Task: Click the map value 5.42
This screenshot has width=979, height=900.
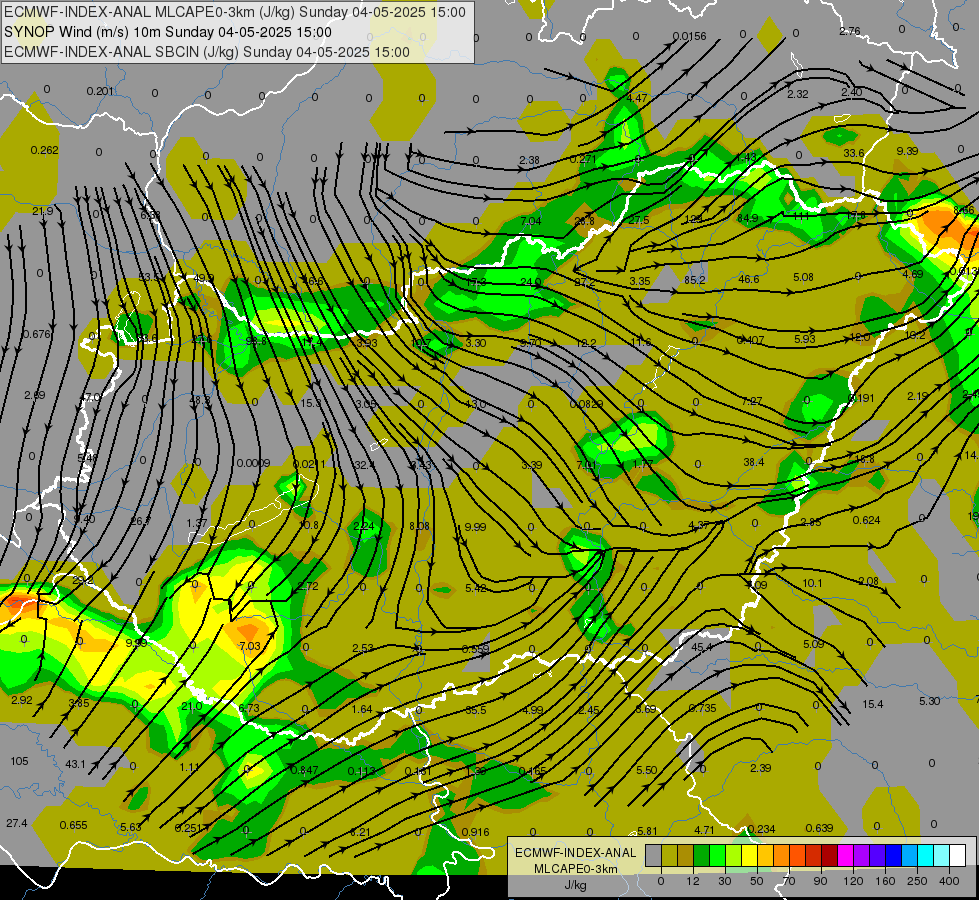Action: pos(476,588)
